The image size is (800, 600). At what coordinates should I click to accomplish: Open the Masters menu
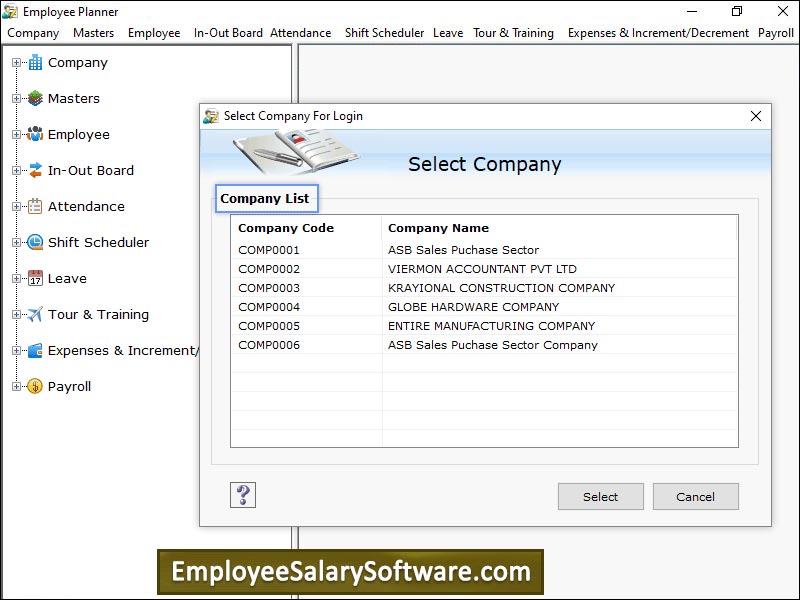point(93,33)
